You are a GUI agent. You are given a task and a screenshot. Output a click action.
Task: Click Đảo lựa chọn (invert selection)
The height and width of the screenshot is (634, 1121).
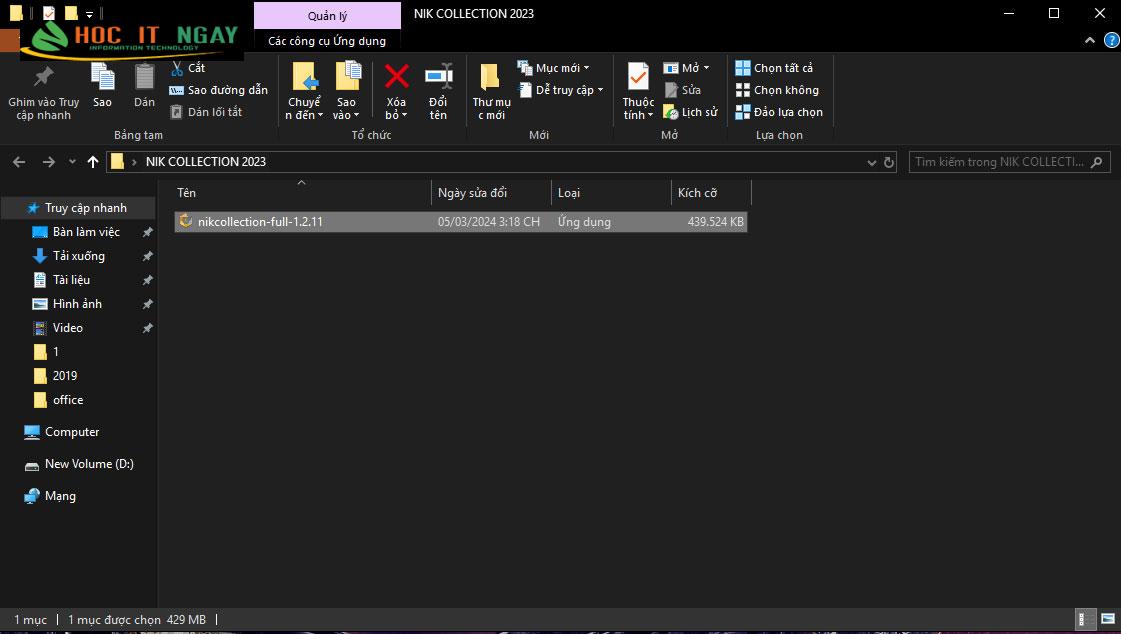[779, 112]
